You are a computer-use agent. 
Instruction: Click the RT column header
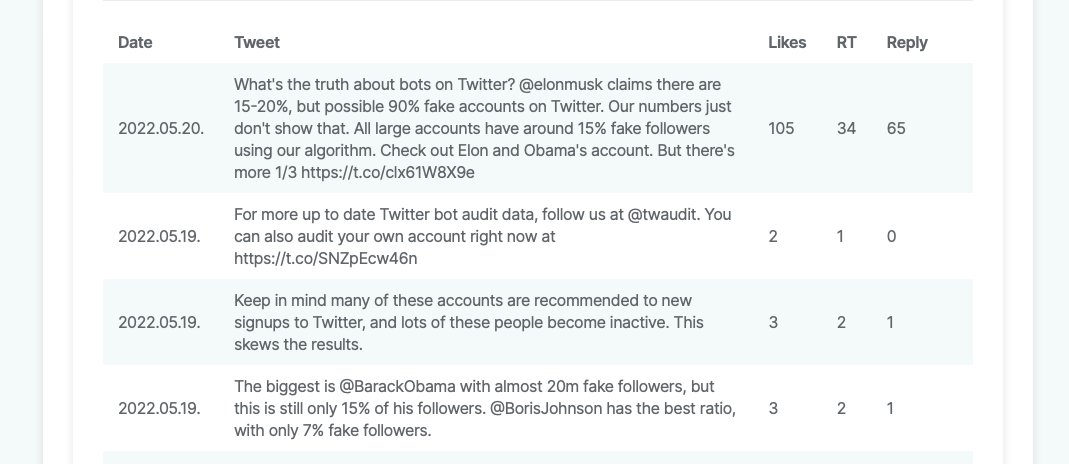[x=847, y=42]
